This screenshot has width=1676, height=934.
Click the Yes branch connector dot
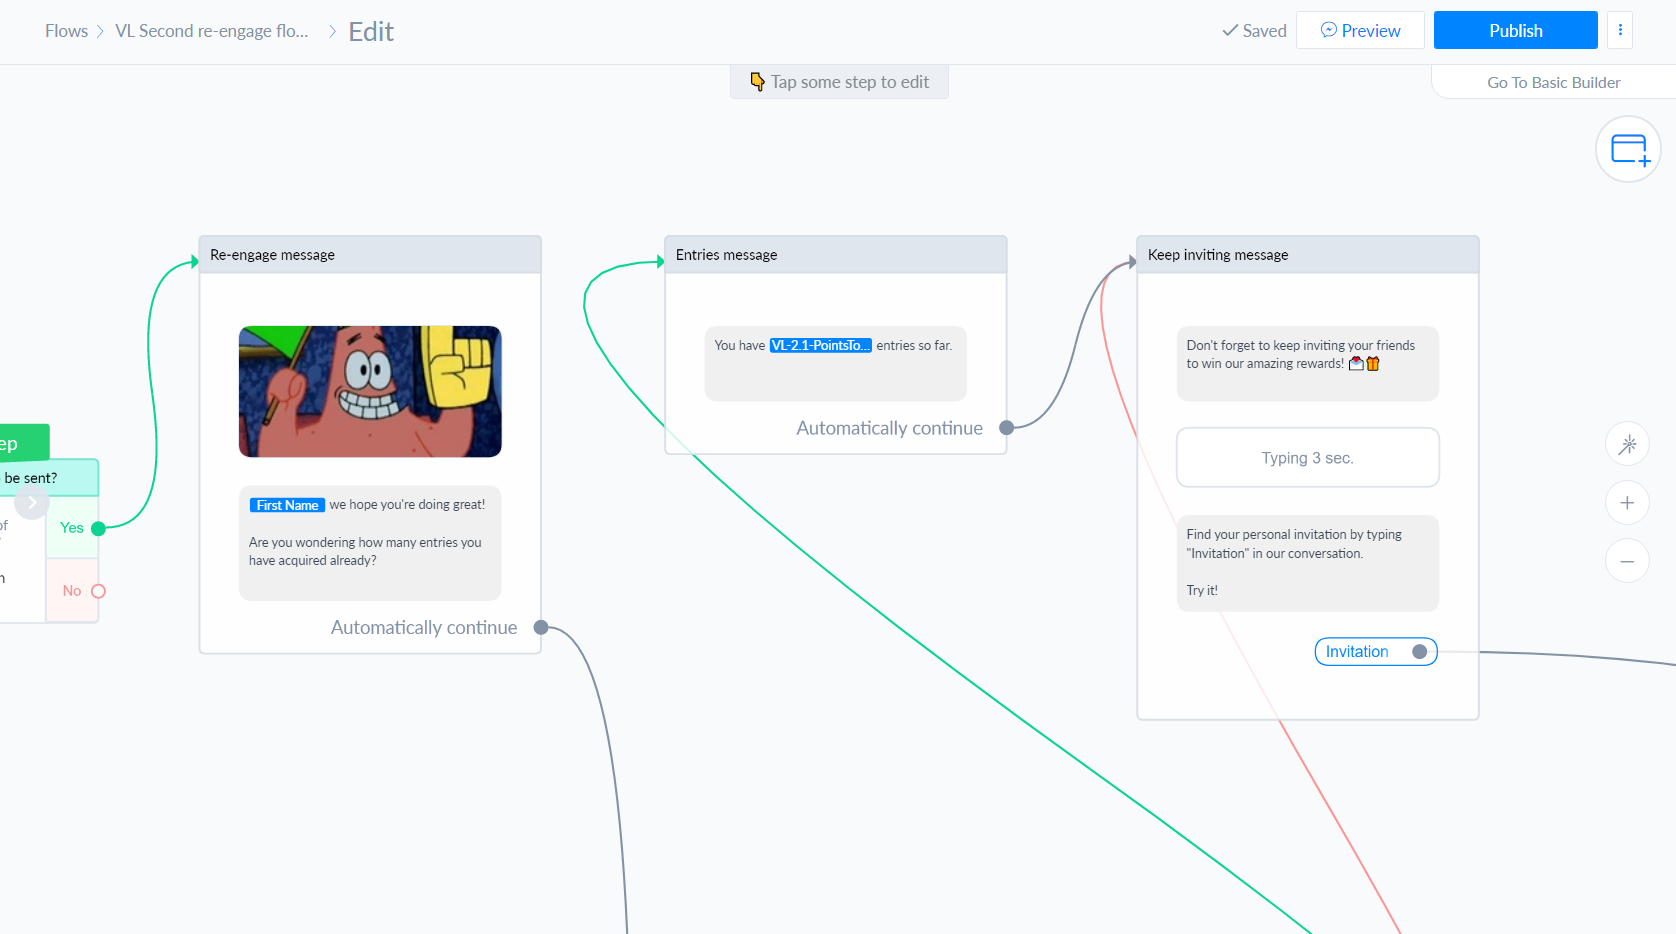click(98, 528)
